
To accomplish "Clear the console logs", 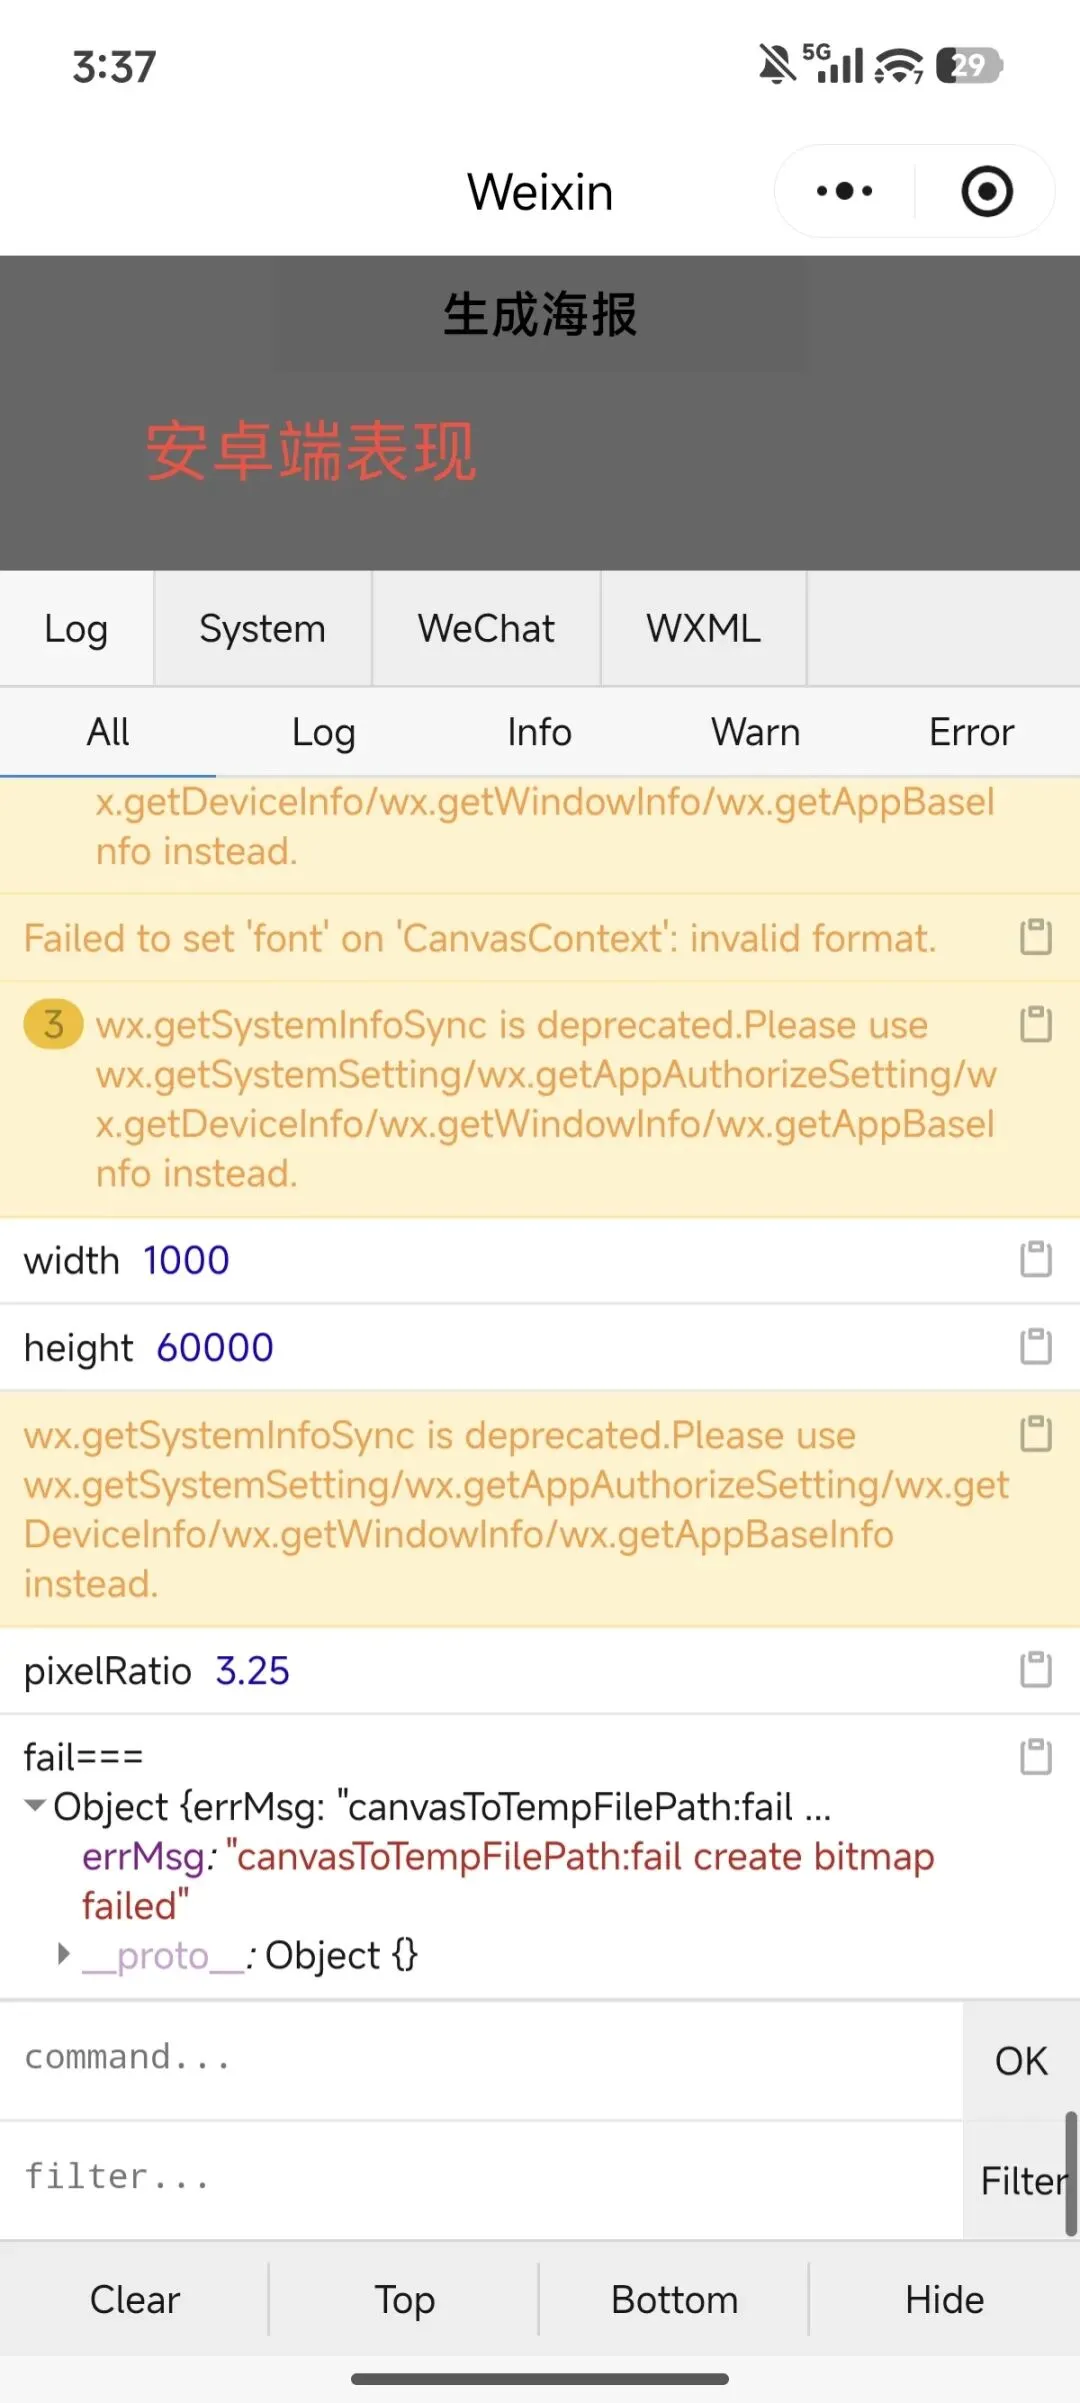I will pyautogui.click(x=135, y=2299).
